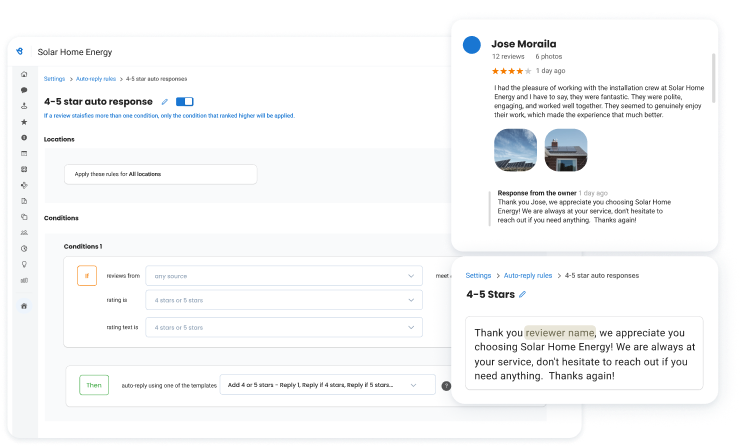This screenshot has width=742, height=447.
Task: Click the 'Apply these rules for All locations' field
Action: pos(160,174)
